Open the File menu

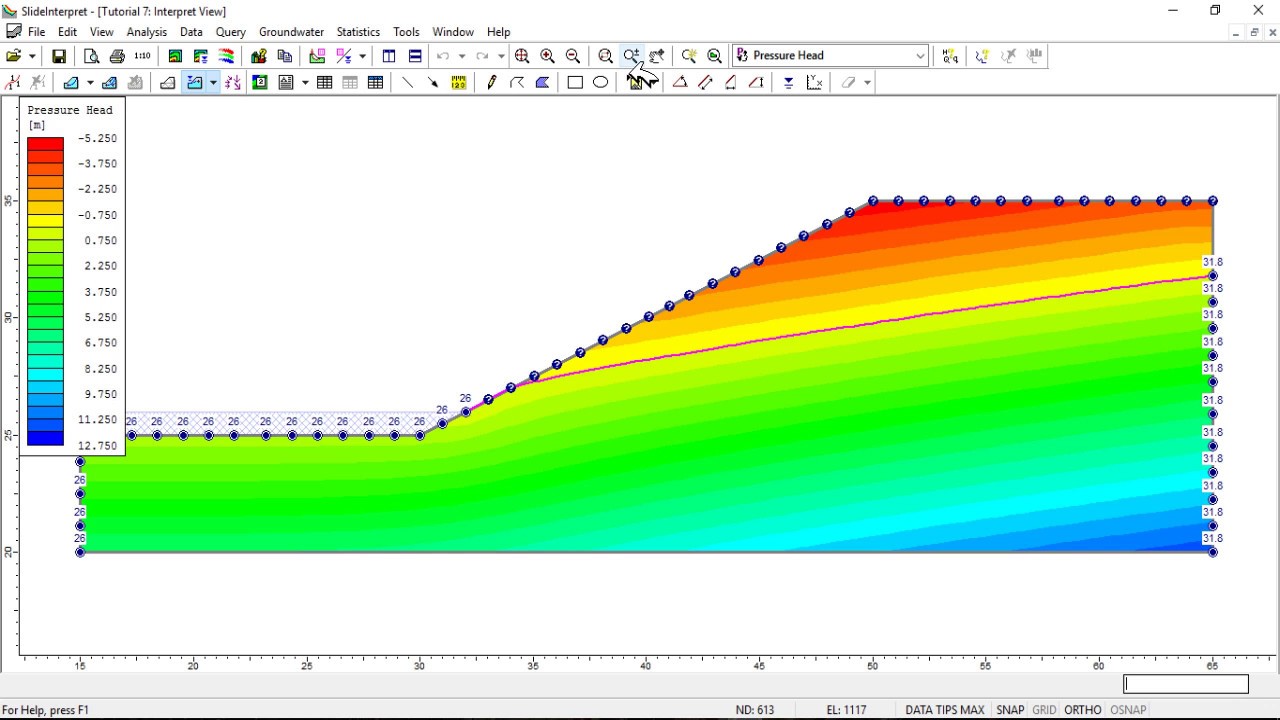(x=36, y=32)
